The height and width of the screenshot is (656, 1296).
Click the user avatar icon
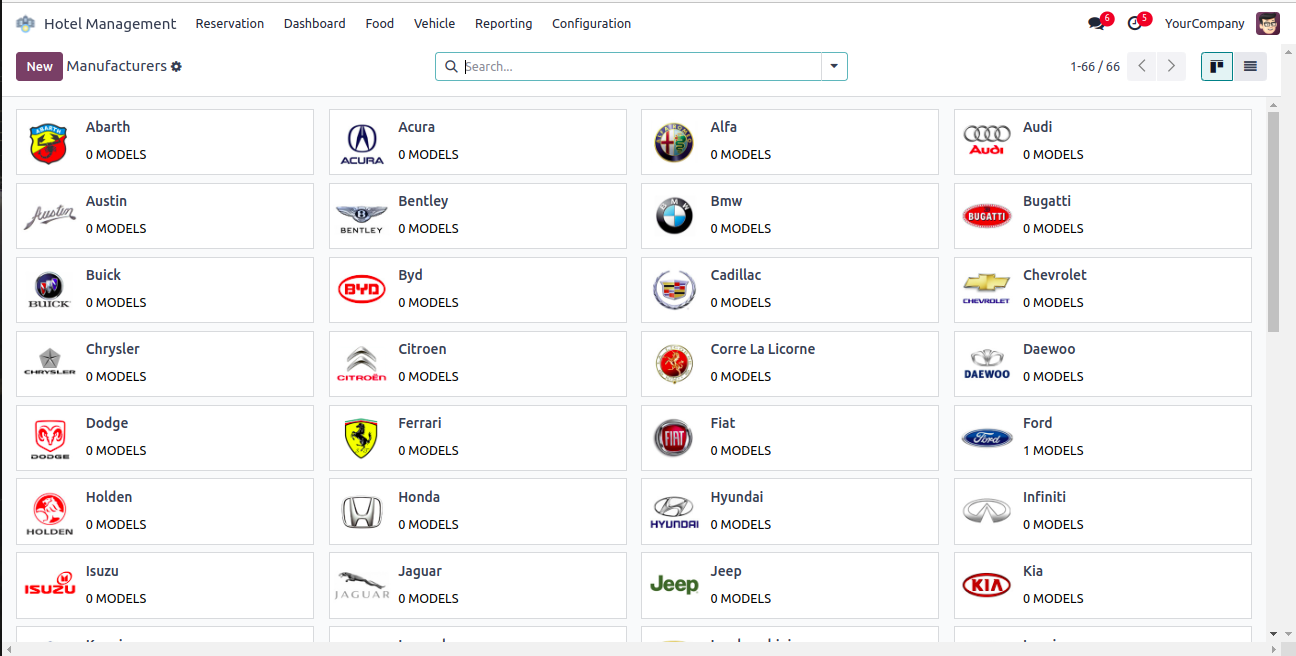(x=1268, y=23)
